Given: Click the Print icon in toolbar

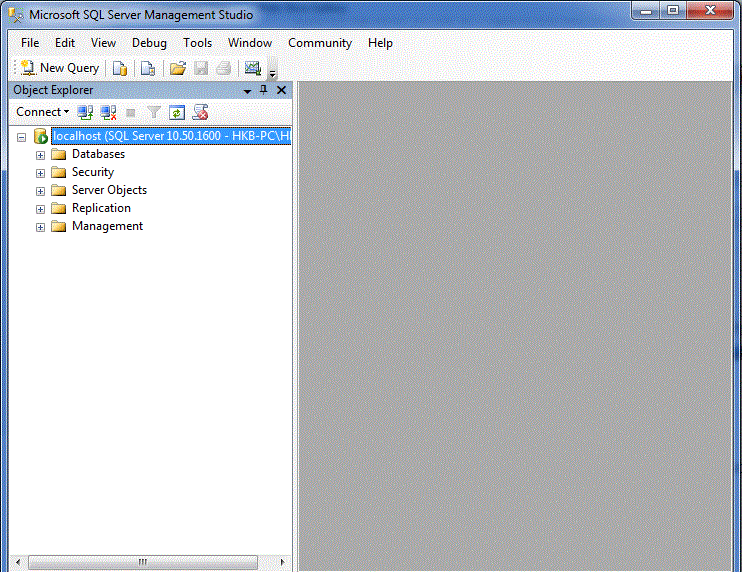Looking at the screenshot, I should [x=224, y=69].
